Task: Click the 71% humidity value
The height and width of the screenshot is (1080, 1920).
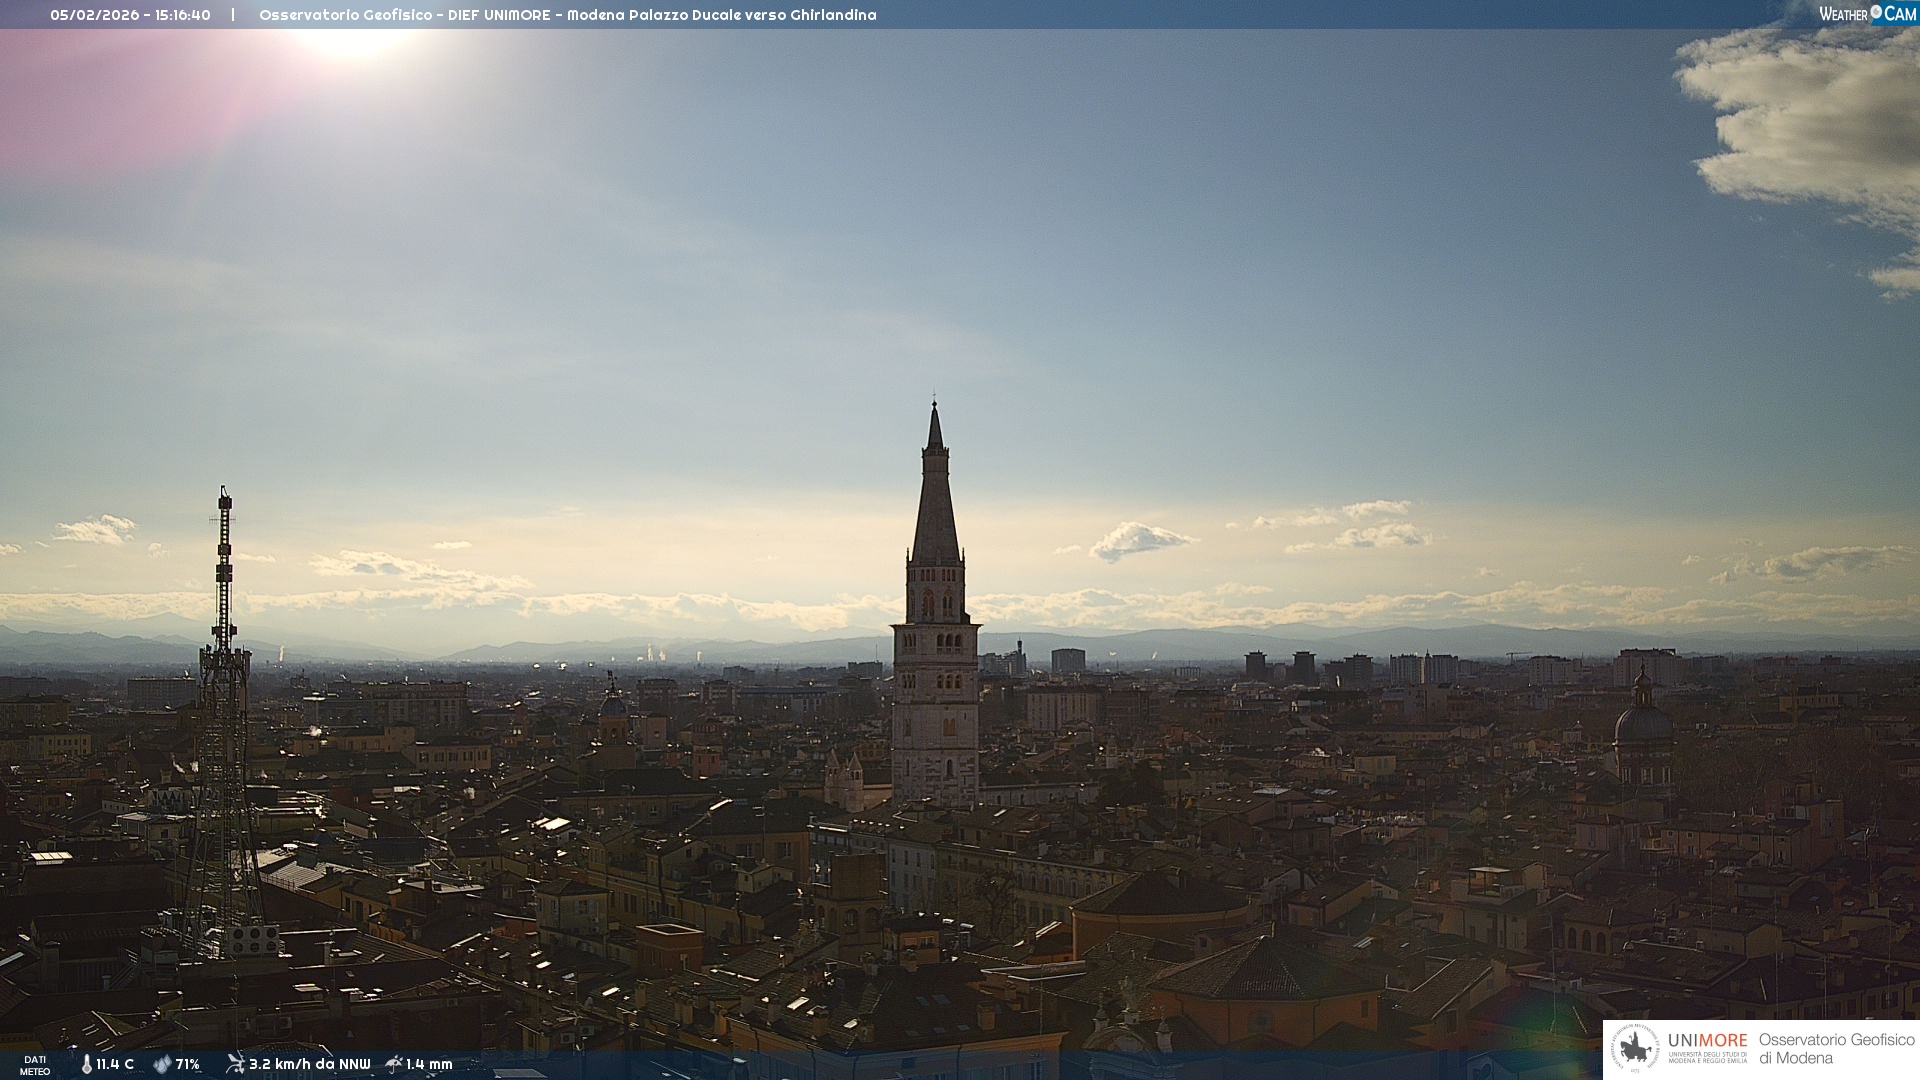Action: click(187, 1065)
